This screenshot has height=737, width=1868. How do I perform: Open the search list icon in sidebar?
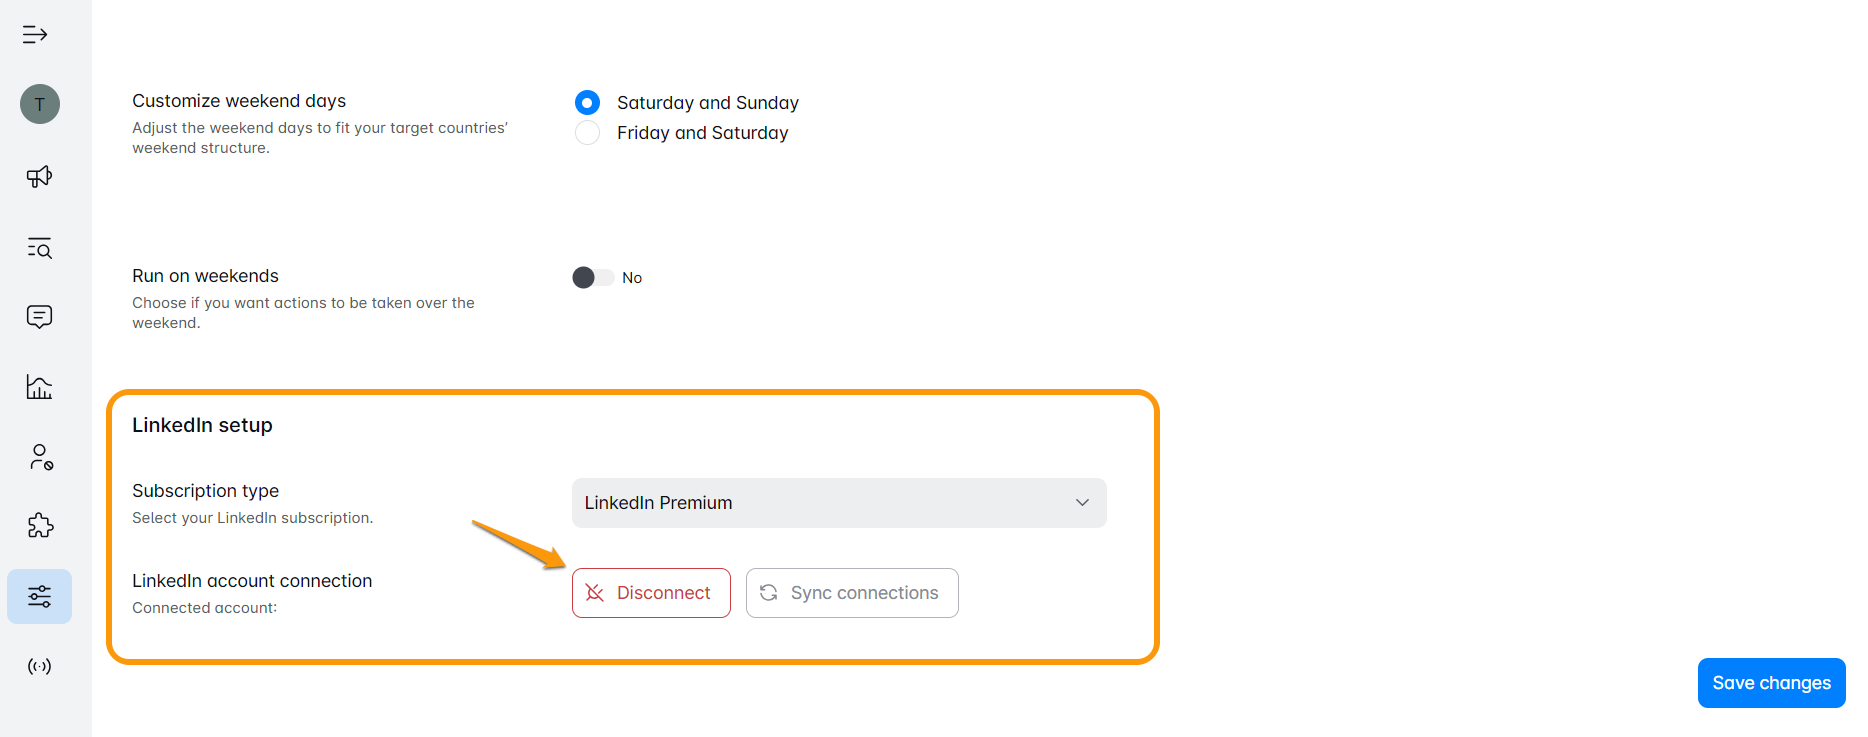coord(39,248)
